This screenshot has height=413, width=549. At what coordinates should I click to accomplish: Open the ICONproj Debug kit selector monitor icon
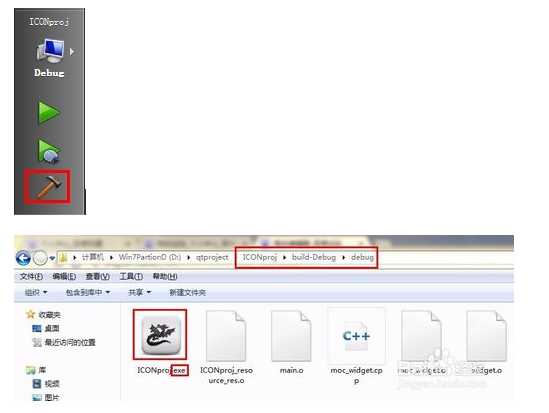pyautogui.click(x=51, y=51)
